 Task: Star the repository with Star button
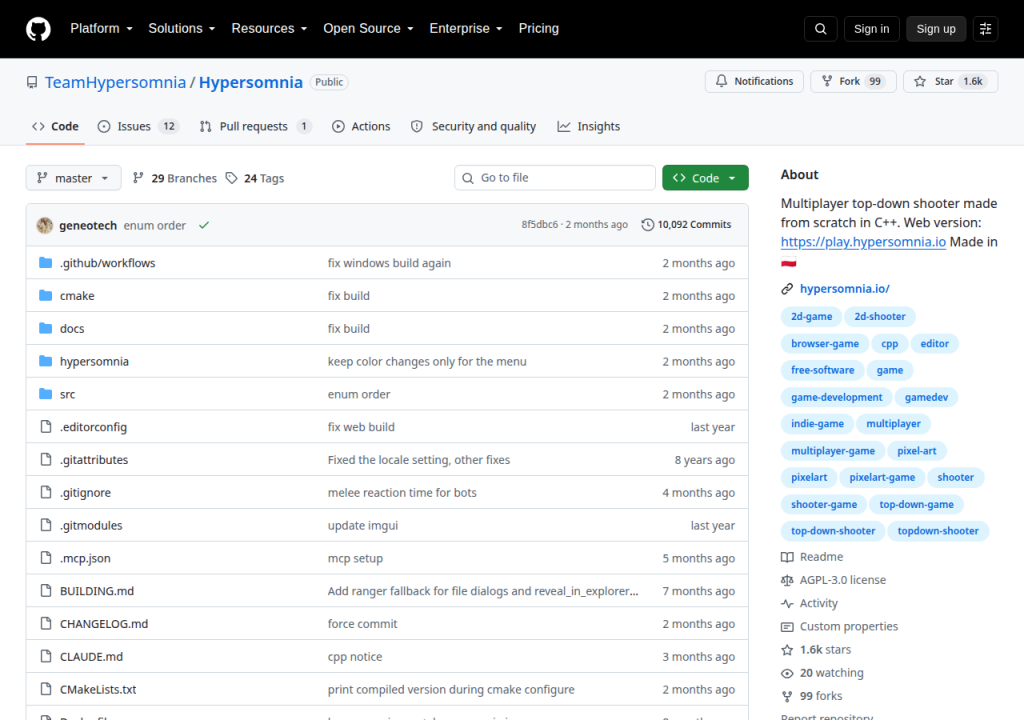coord(951,82)
